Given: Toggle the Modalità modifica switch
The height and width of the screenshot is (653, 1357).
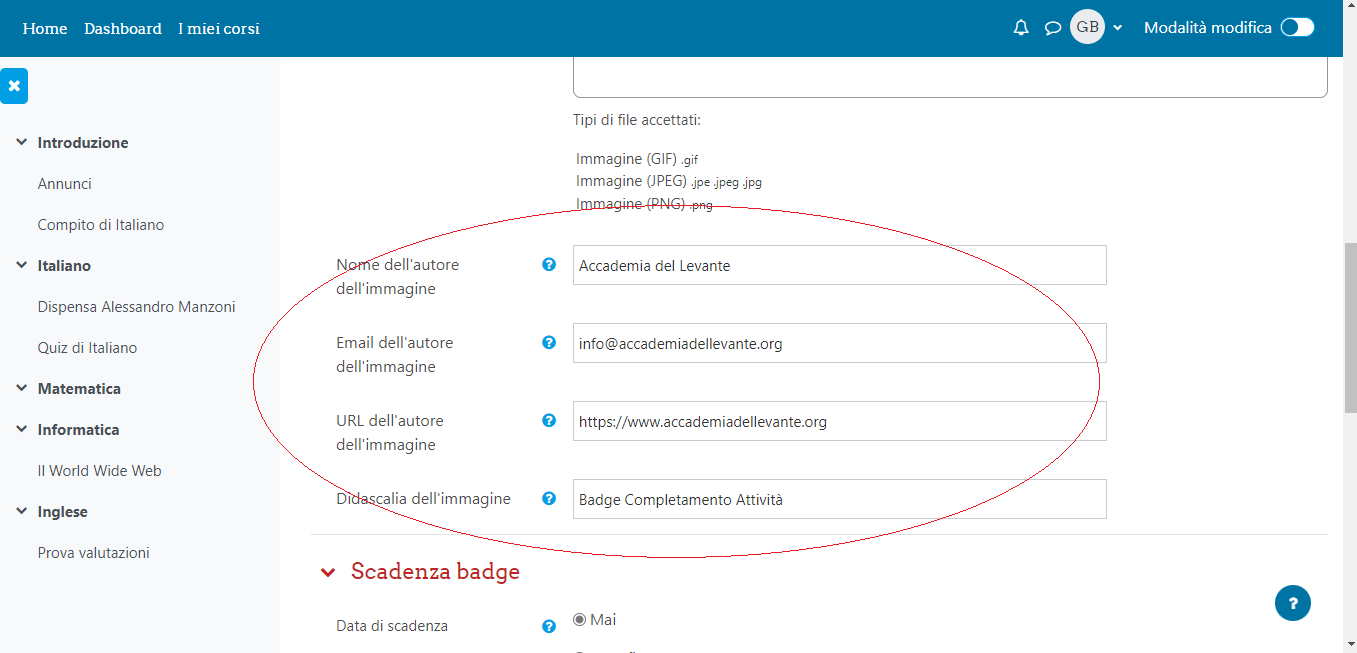Looking at the screenshot, I should 1297,28.
